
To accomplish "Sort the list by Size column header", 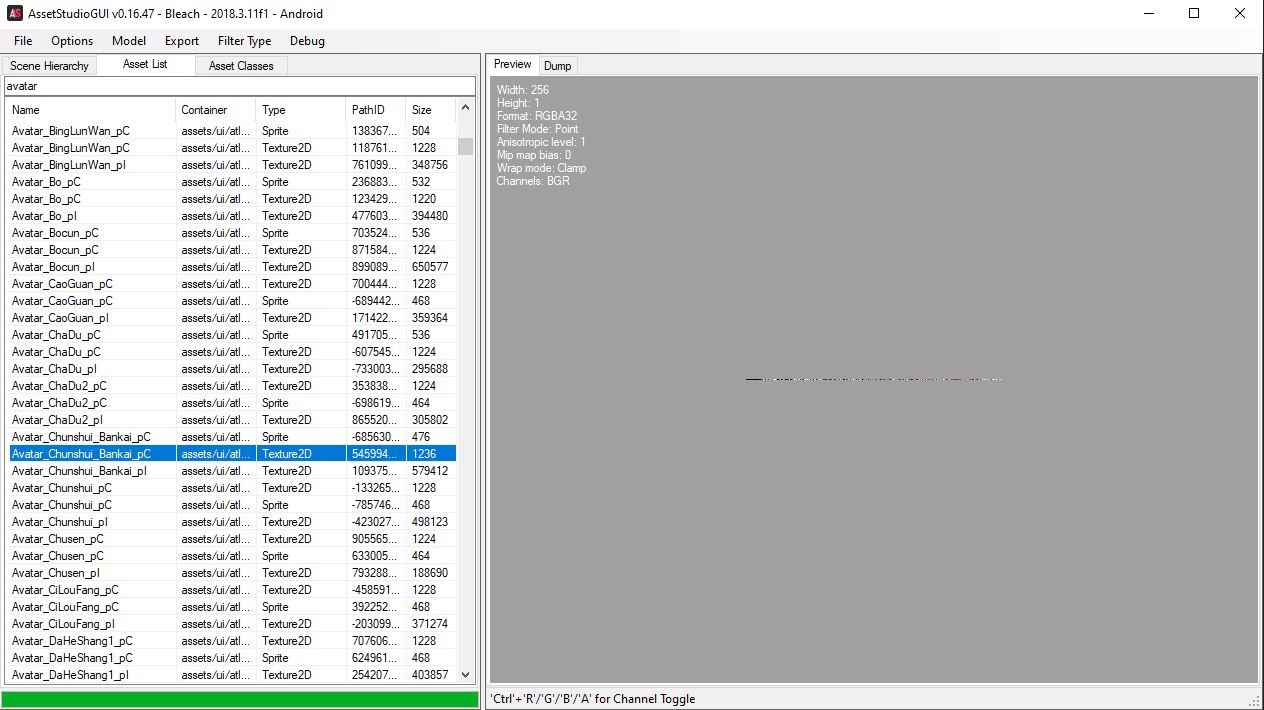I will [431, 110].
